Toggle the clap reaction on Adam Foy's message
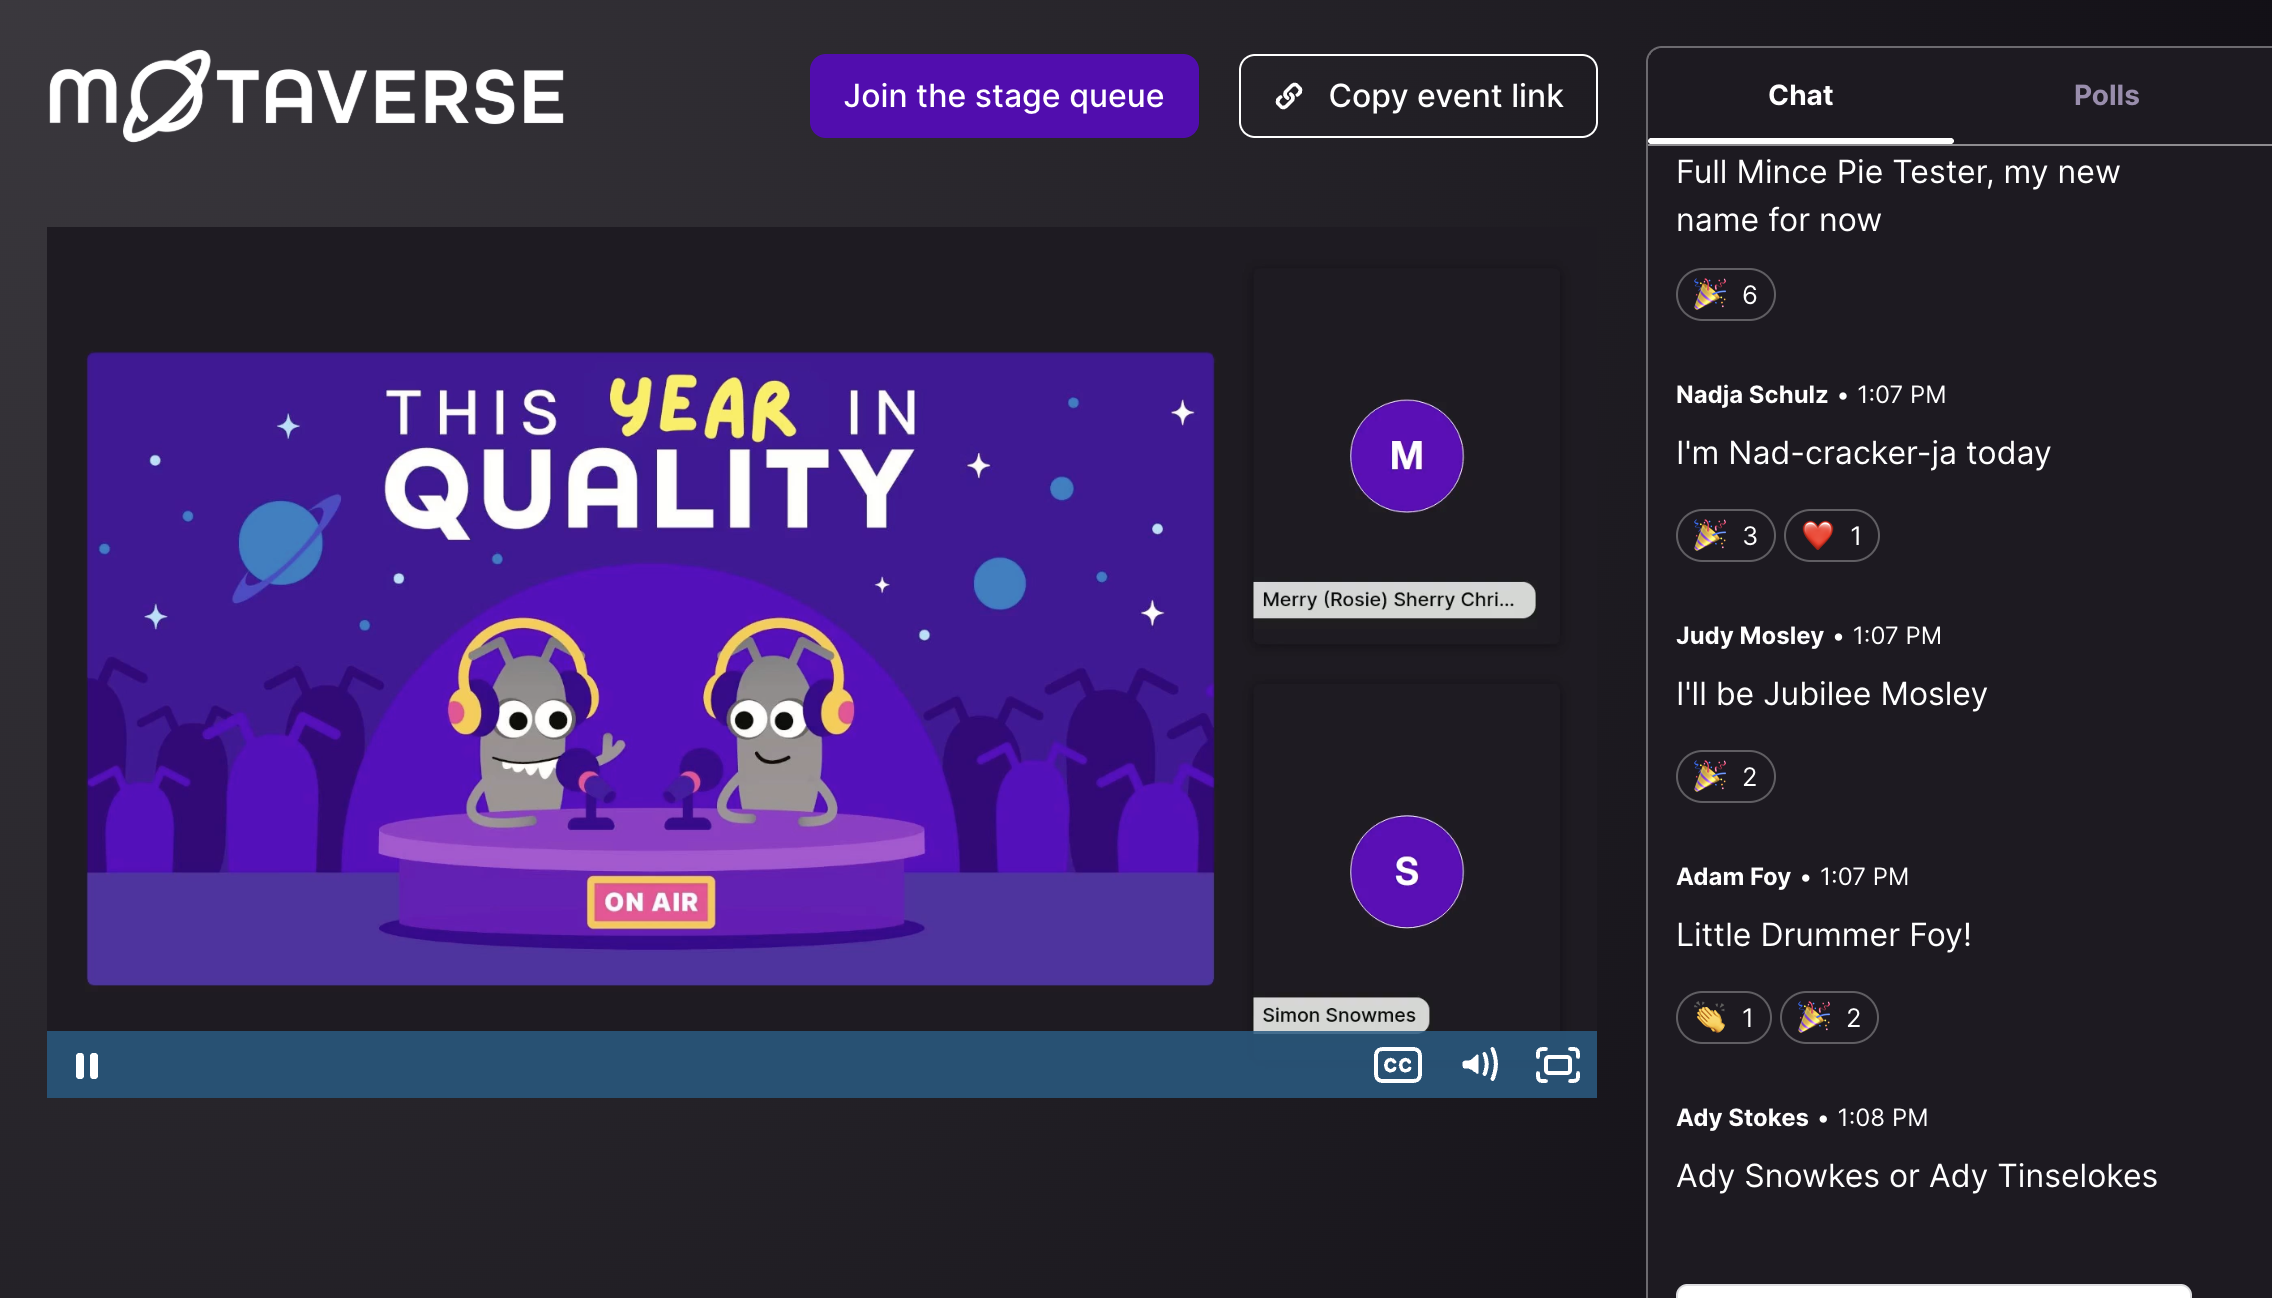This screenshot has height=1298, width=2272. (x=1722, y=1017)
